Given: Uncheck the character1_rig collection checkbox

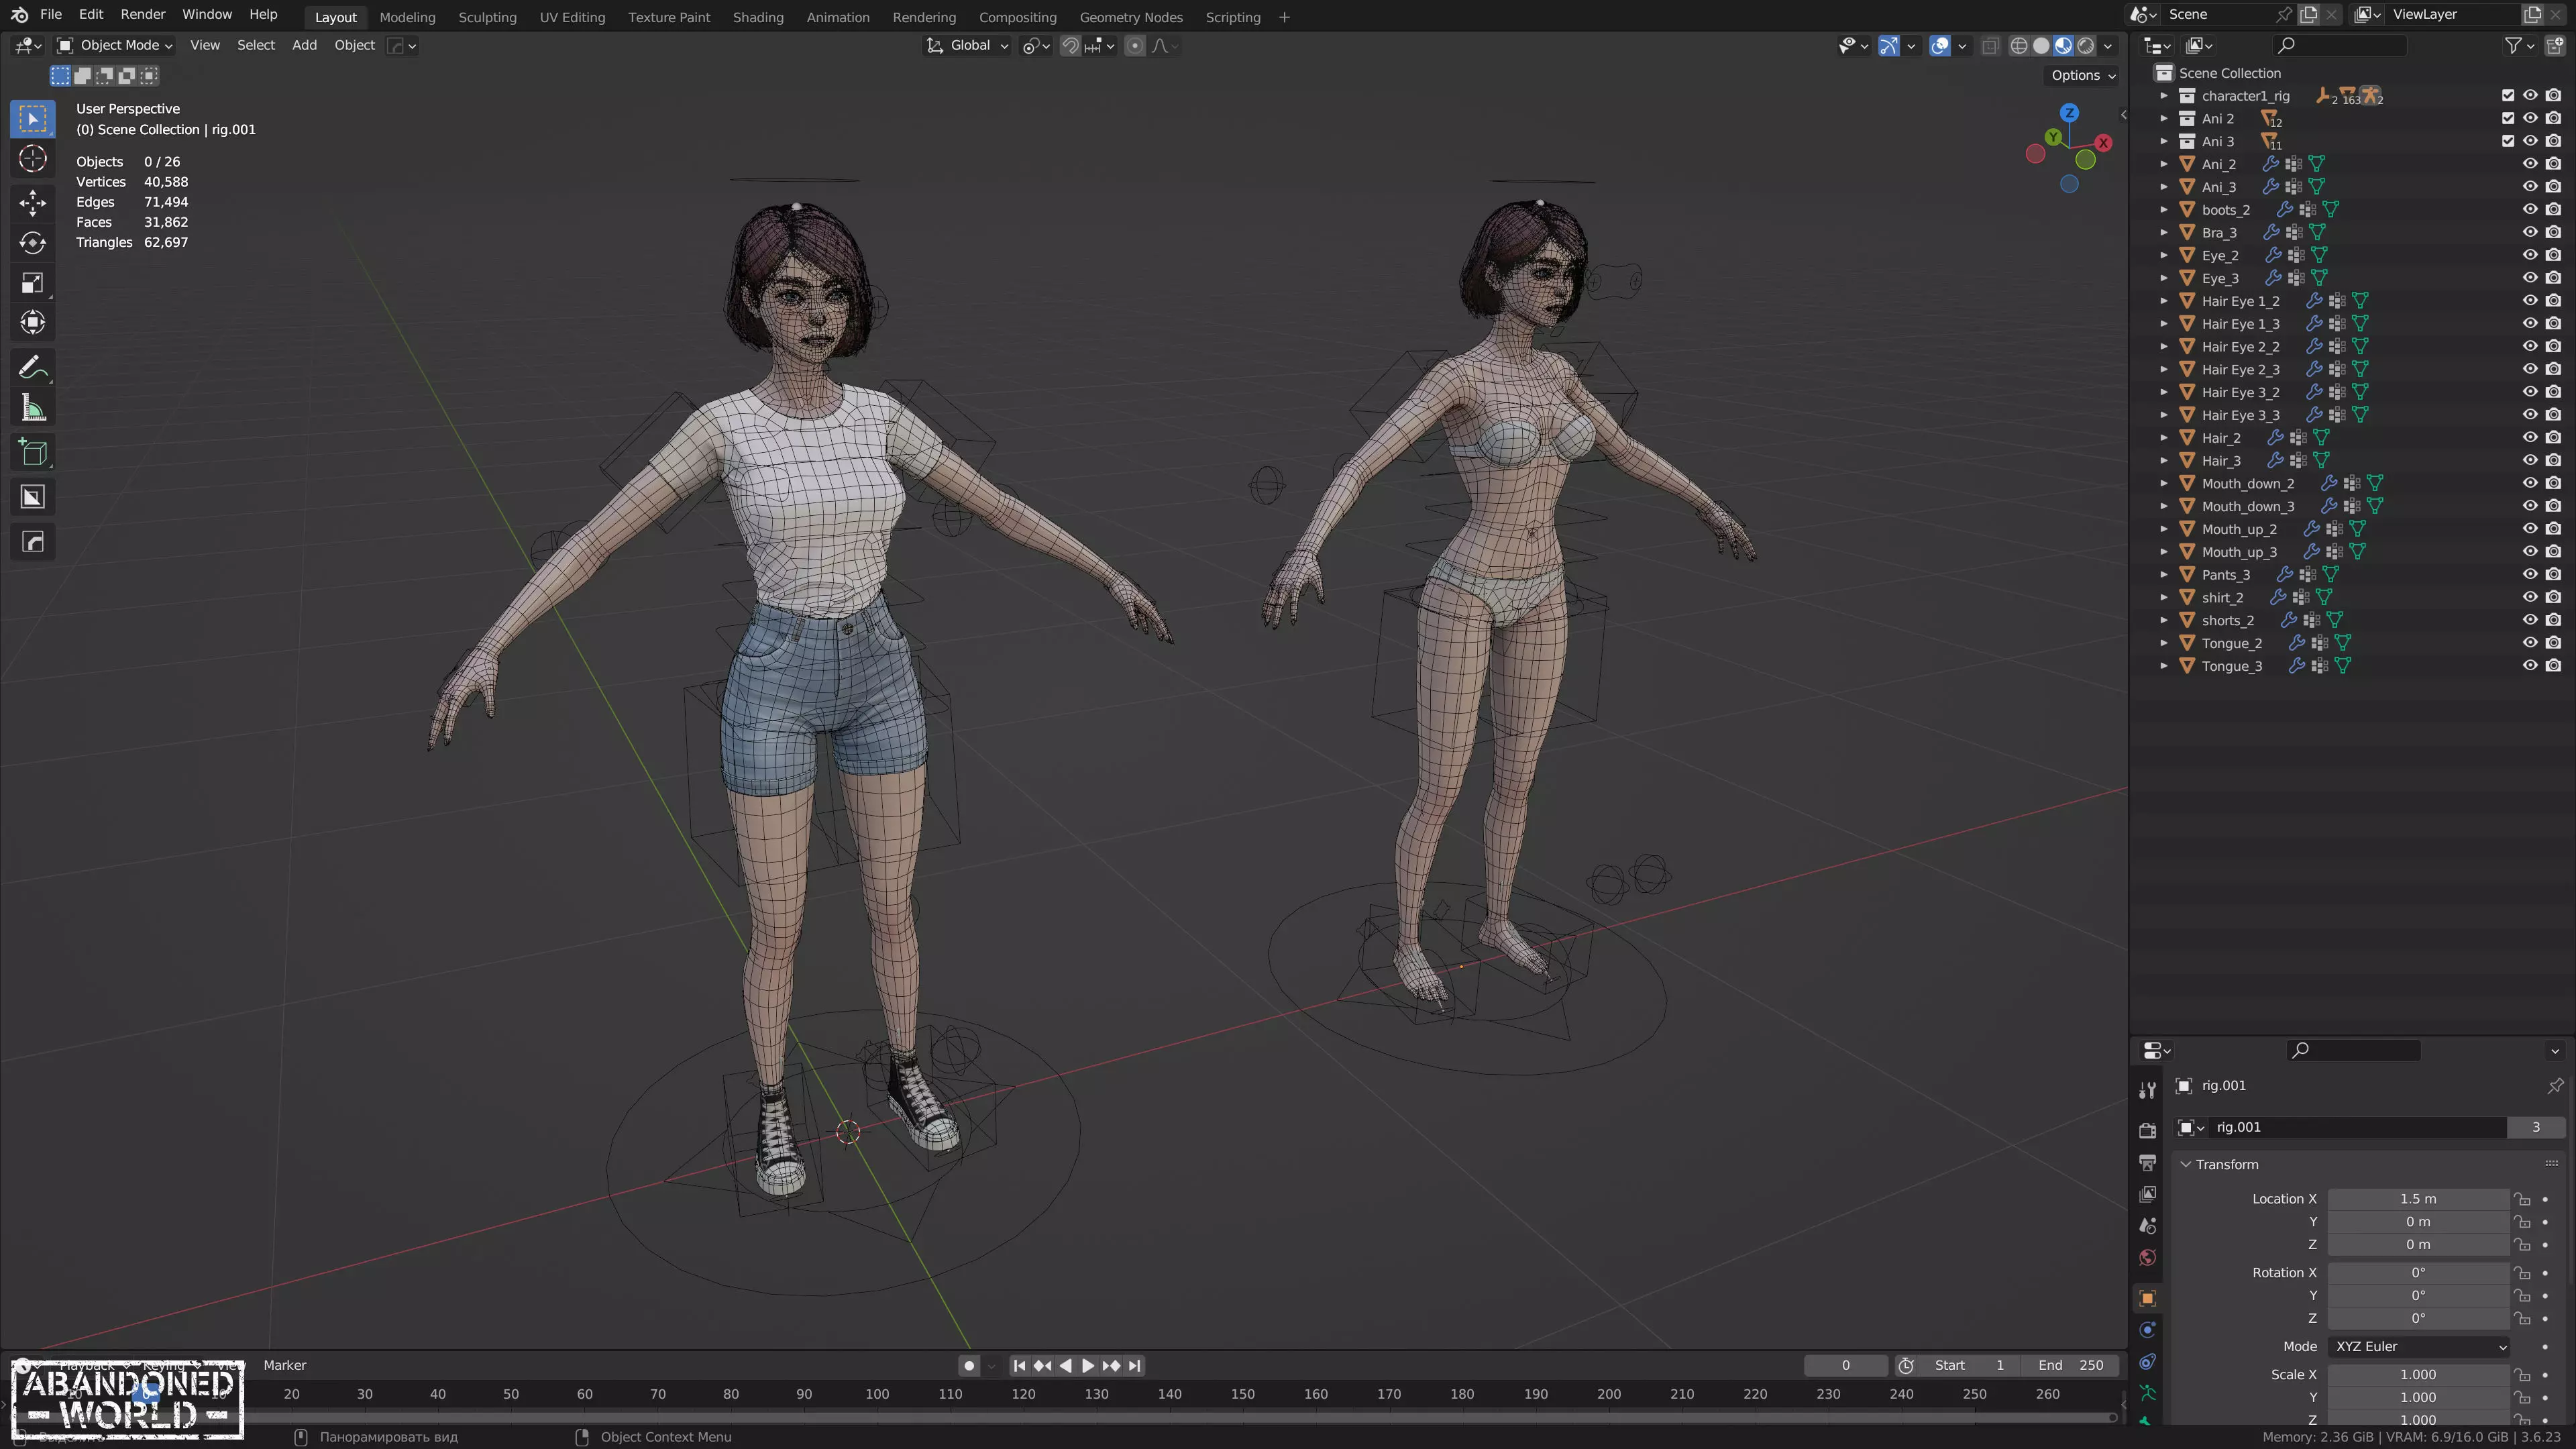Looking at the screenshot, I should (x=2508, y=96).
